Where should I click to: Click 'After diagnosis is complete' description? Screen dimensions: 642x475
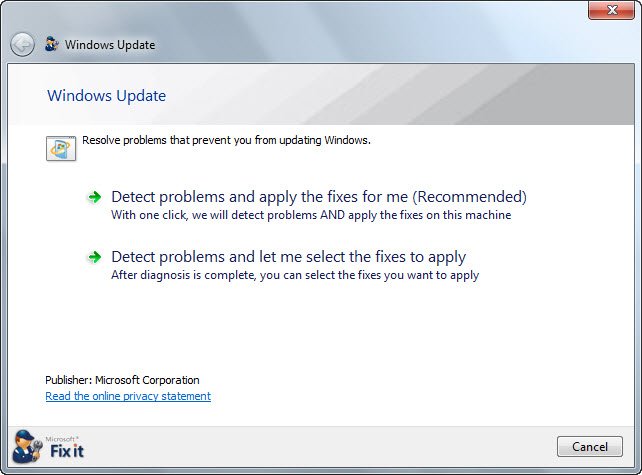click(295, 275)
